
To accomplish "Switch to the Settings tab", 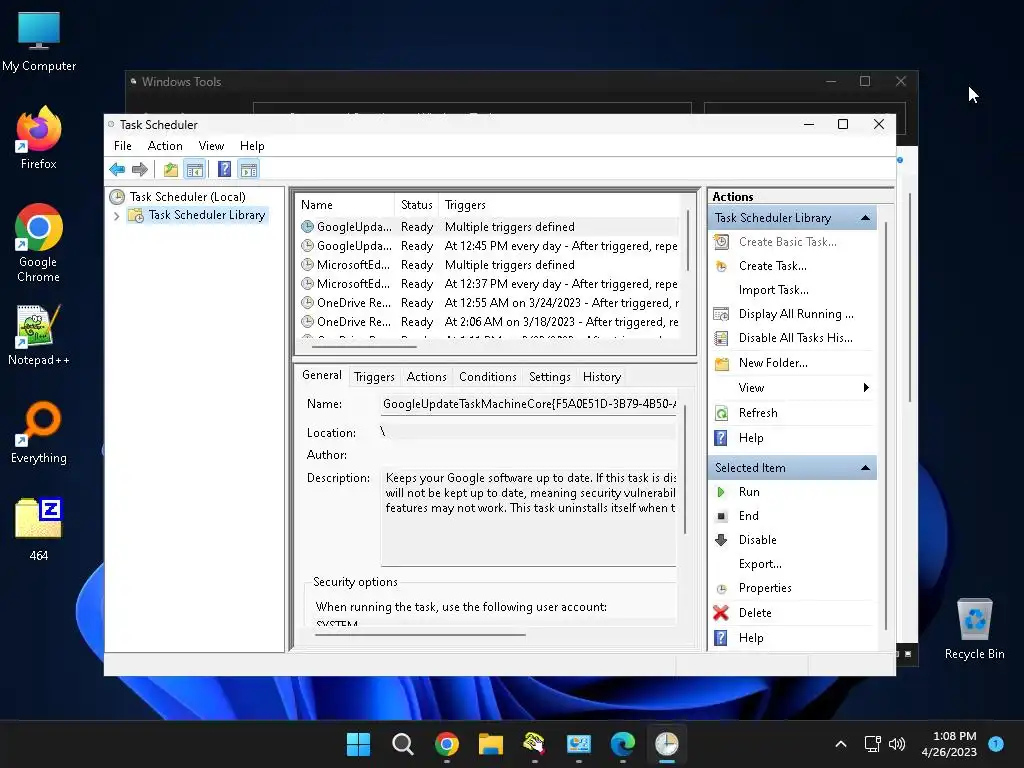I will point(549,377).
